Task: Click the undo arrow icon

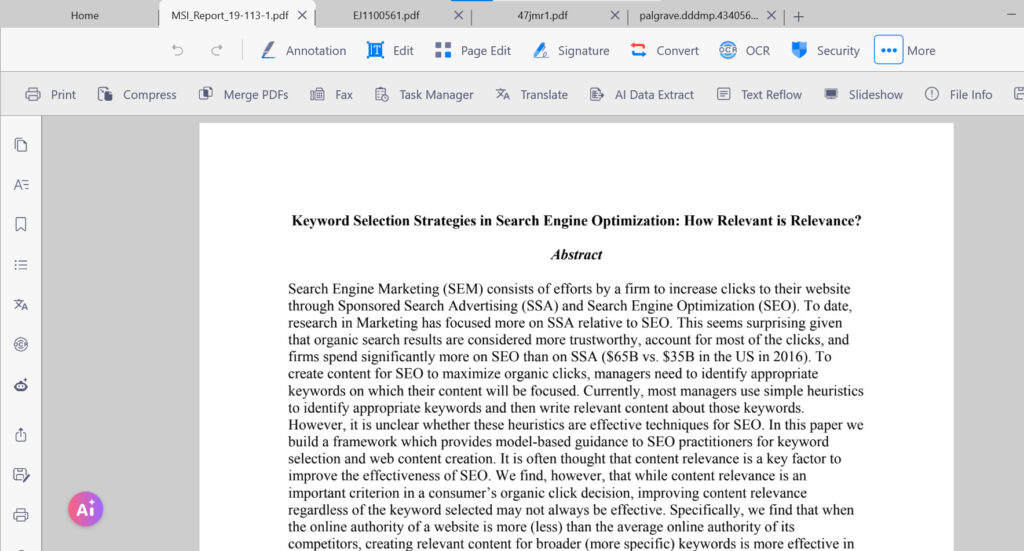Action: click(x=178, y=50)
